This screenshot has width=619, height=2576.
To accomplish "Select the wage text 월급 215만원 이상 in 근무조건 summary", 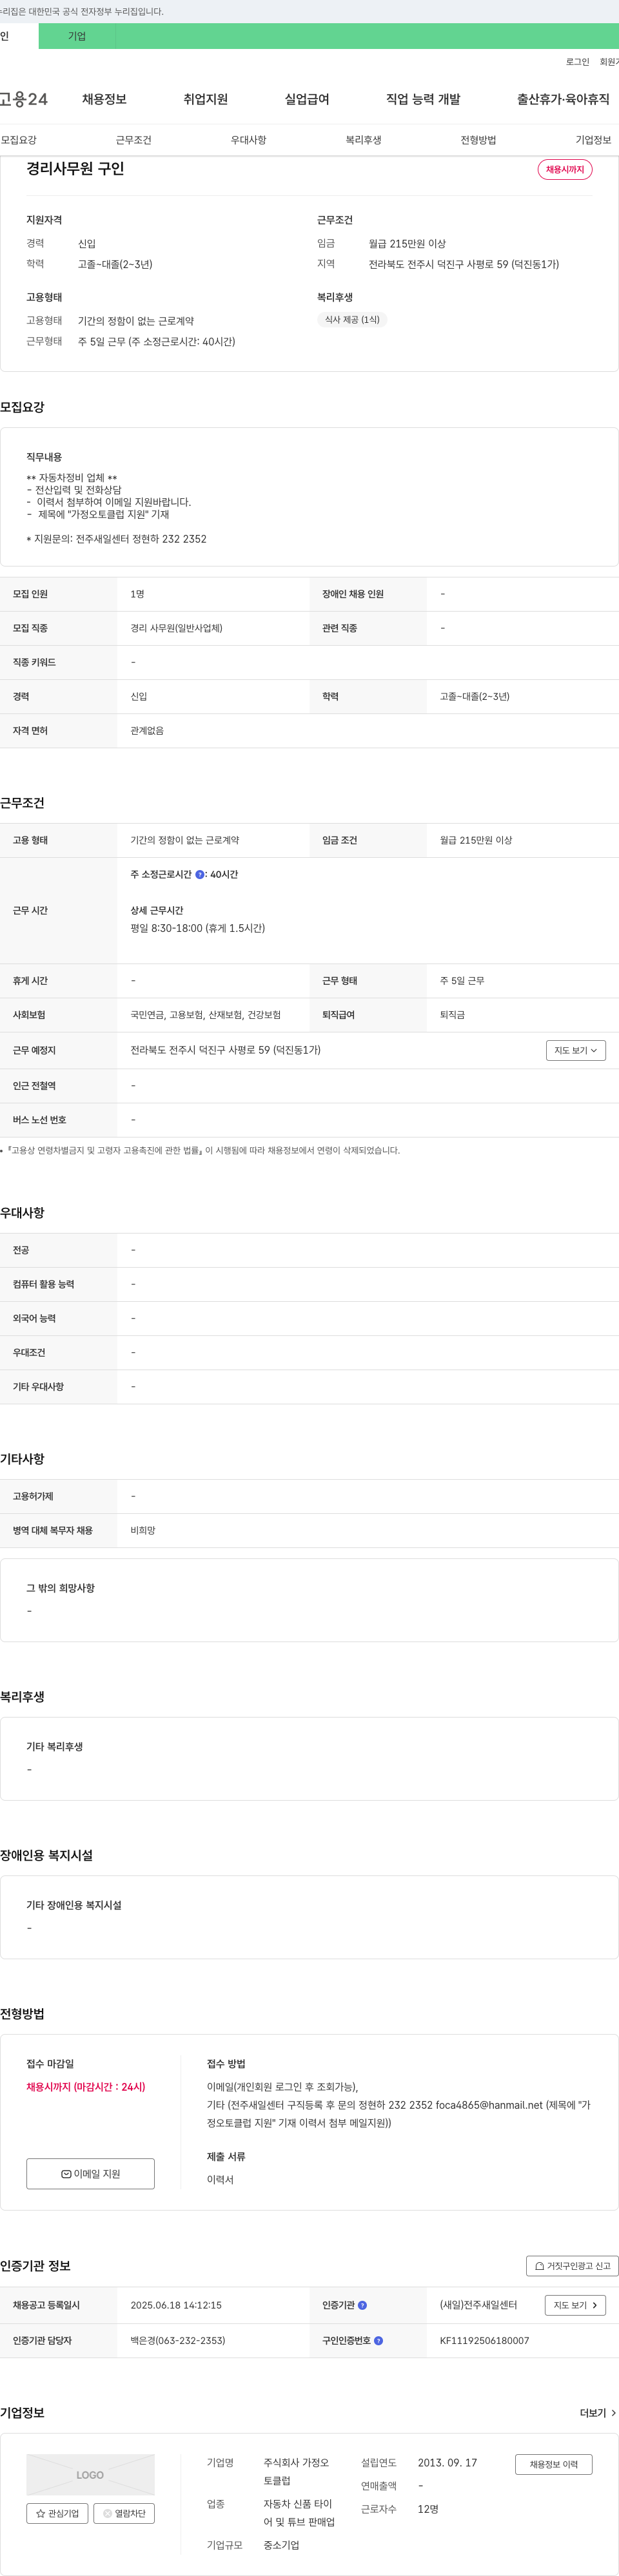I will (x=407, y=243).
